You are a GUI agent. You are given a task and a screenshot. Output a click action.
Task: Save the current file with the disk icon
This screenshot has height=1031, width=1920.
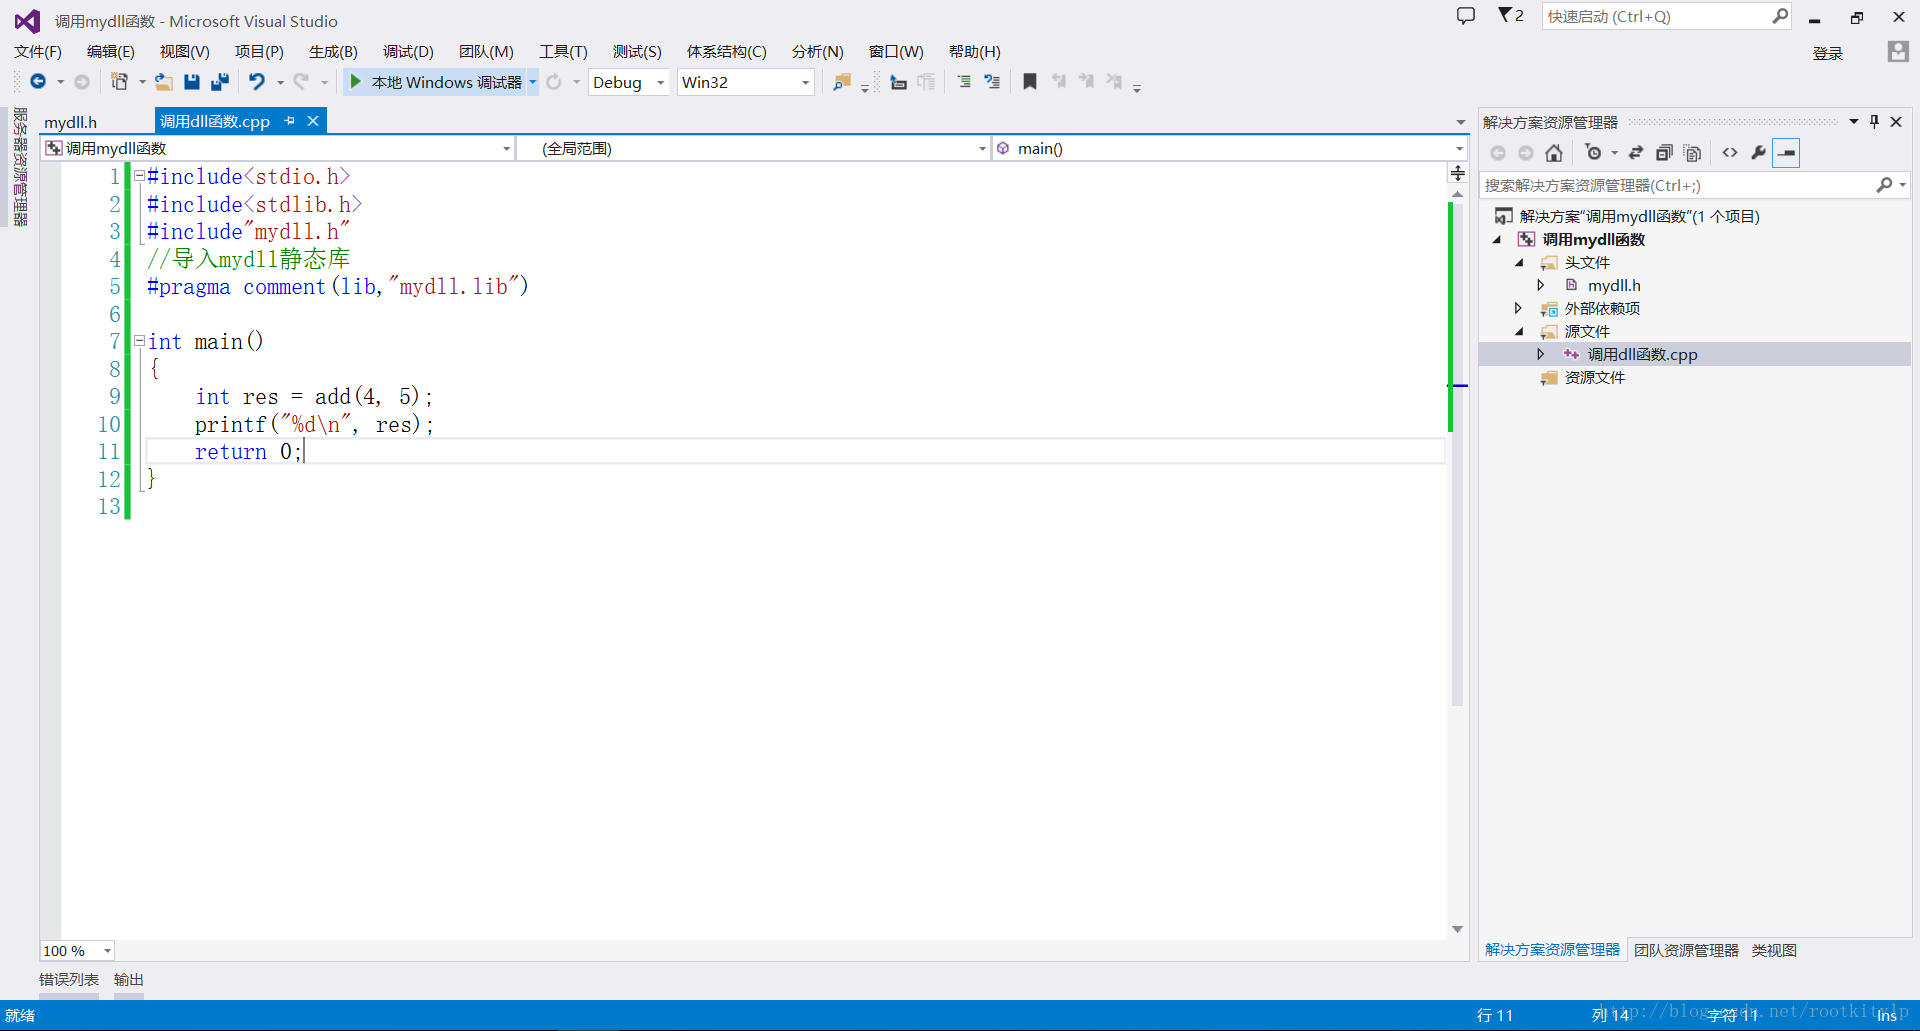(192, 82)
